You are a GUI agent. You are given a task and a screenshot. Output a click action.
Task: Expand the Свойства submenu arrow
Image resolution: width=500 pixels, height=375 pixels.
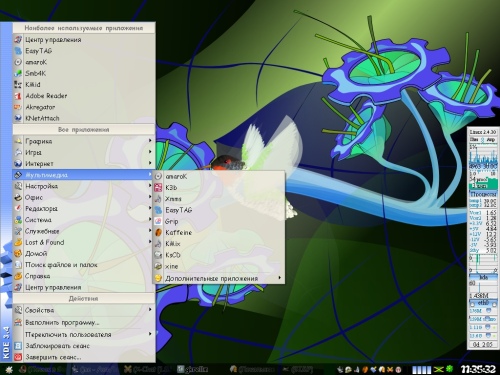coord(150,310)
